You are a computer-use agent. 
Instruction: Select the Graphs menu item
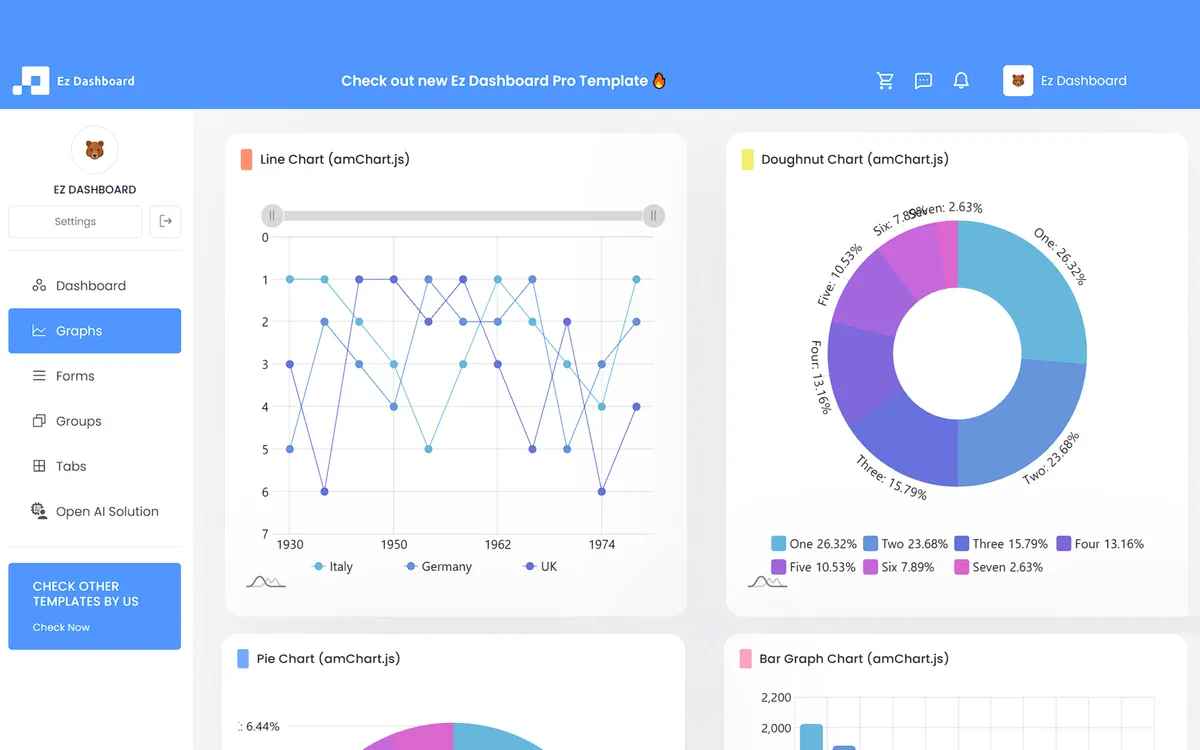point(94,331)
